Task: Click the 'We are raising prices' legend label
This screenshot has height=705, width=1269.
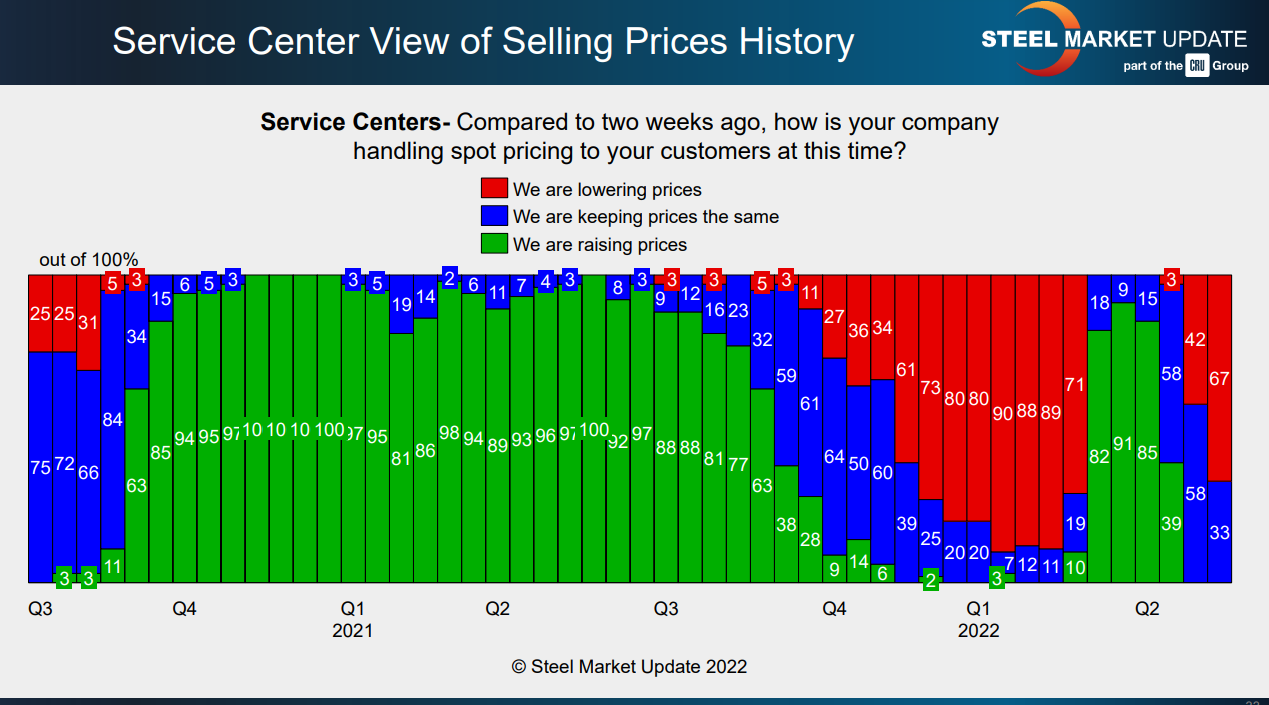Action: click(600, 244)
